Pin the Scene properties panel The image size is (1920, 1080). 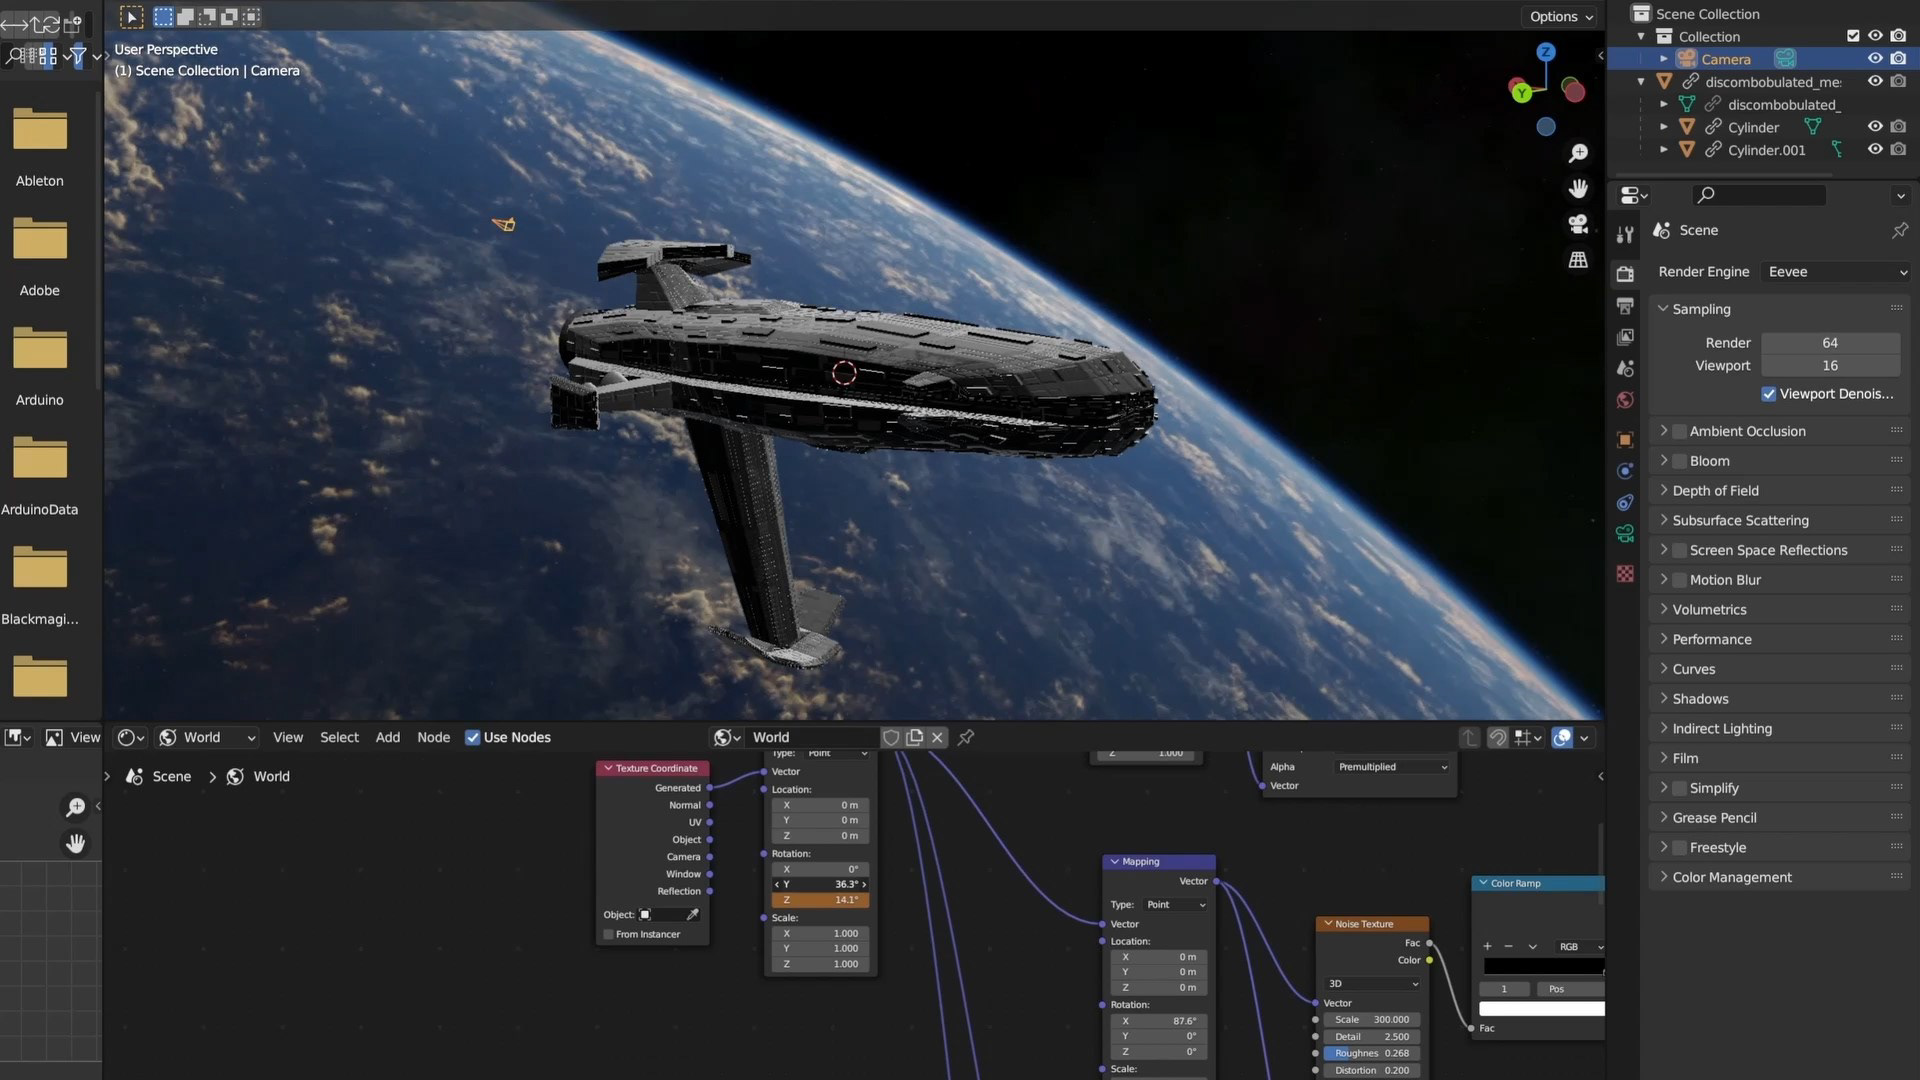(1899, 230)
